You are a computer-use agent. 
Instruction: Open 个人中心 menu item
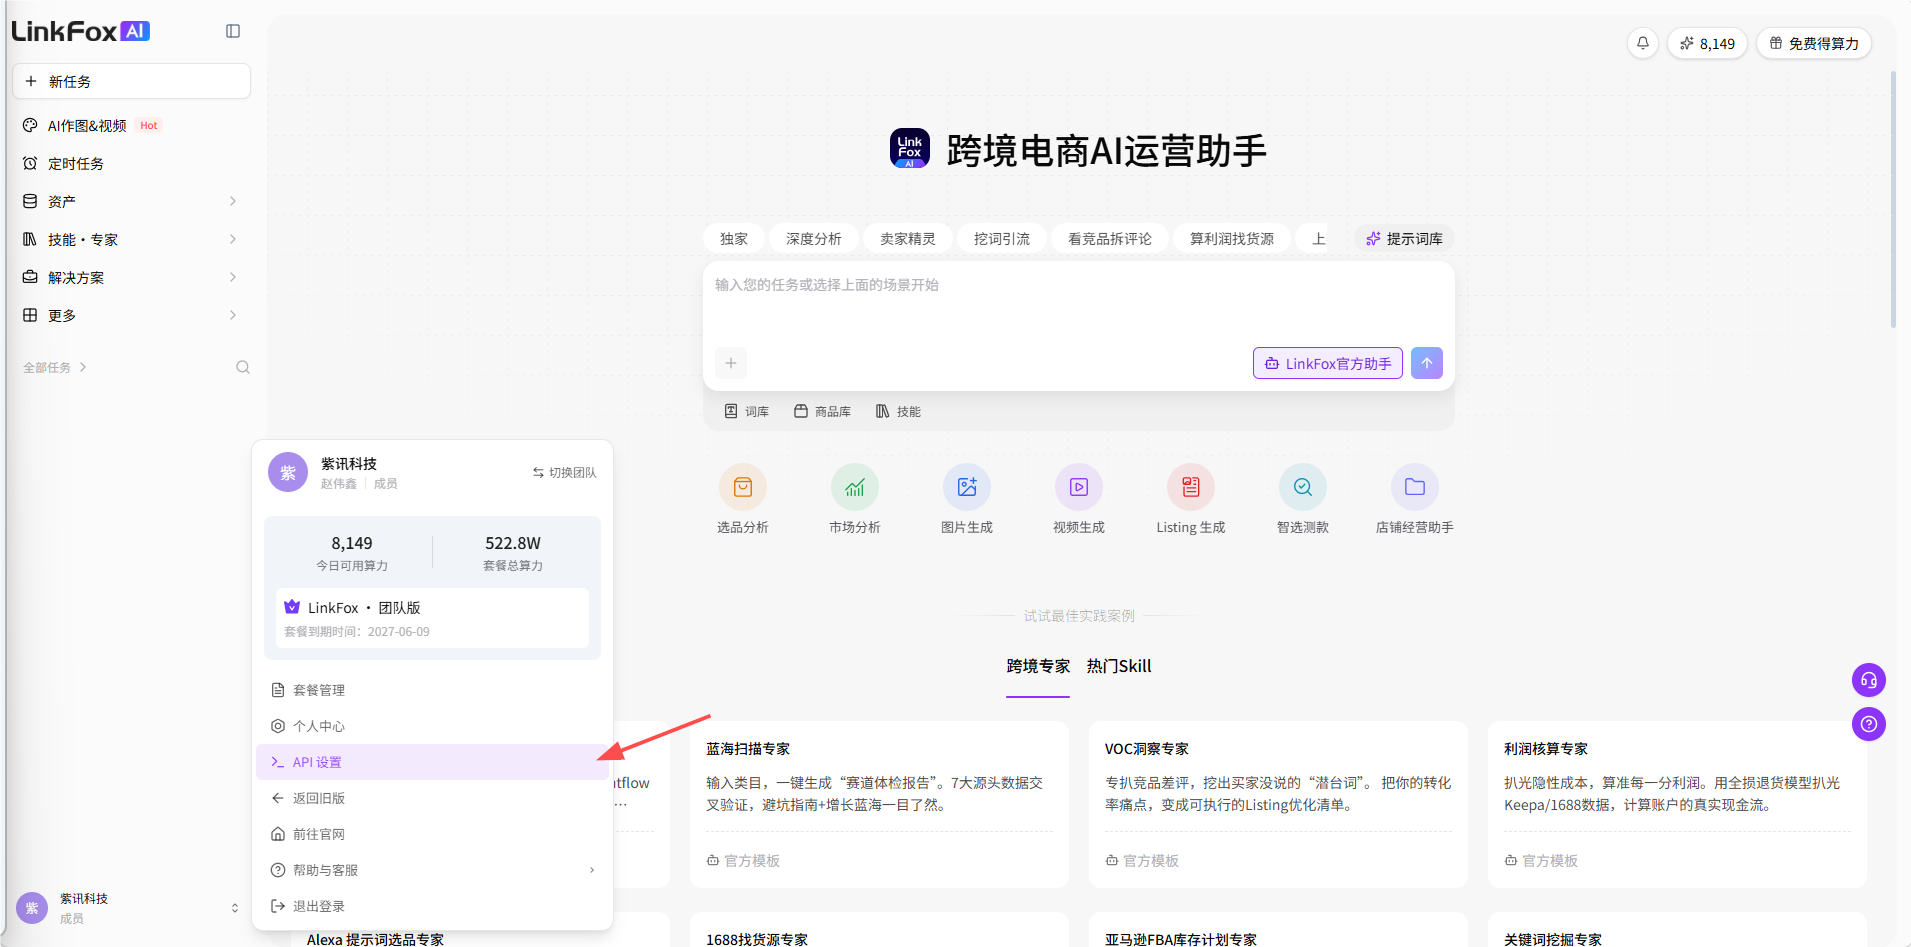(x=432, y=726)
